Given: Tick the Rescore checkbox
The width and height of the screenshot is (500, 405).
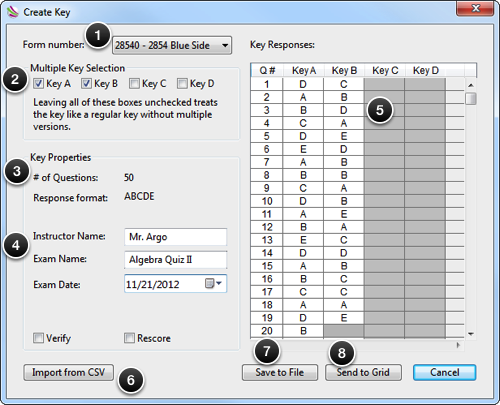Looking at the screenshot, I should tap(129, 338).
